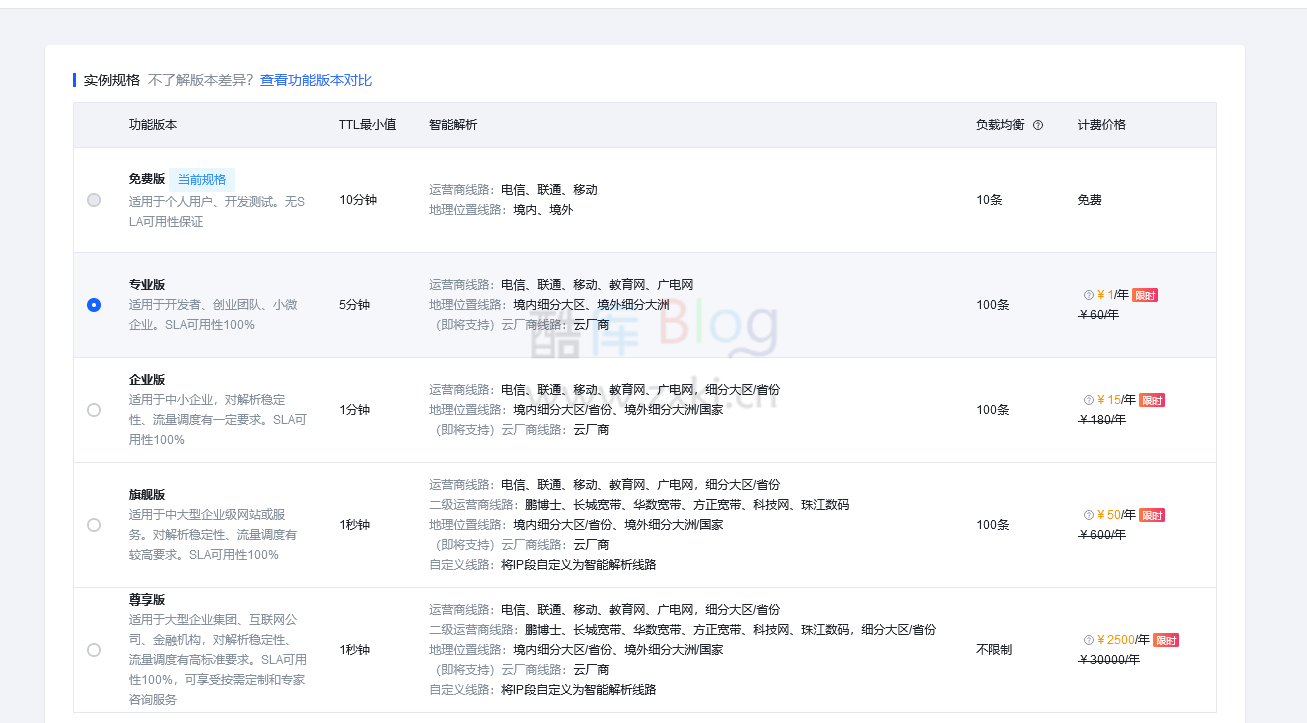1307x723 pixels.
Task: Click help icon beside ¥1/年 price
Action: point(1089,295)
